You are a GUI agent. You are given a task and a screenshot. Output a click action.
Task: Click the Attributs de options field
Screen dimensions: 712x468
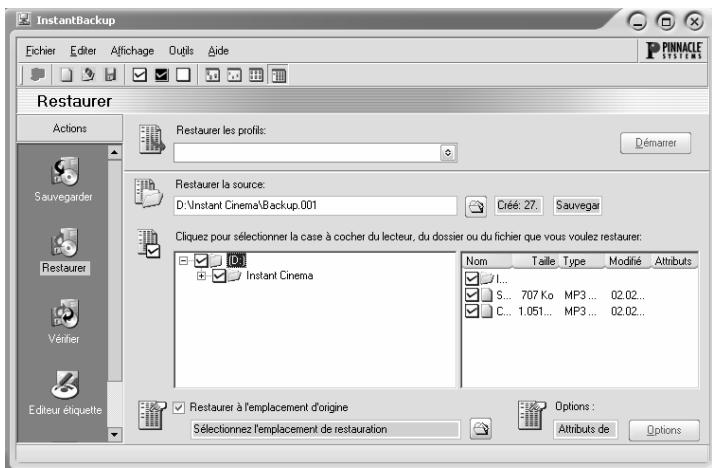point(585,429)
